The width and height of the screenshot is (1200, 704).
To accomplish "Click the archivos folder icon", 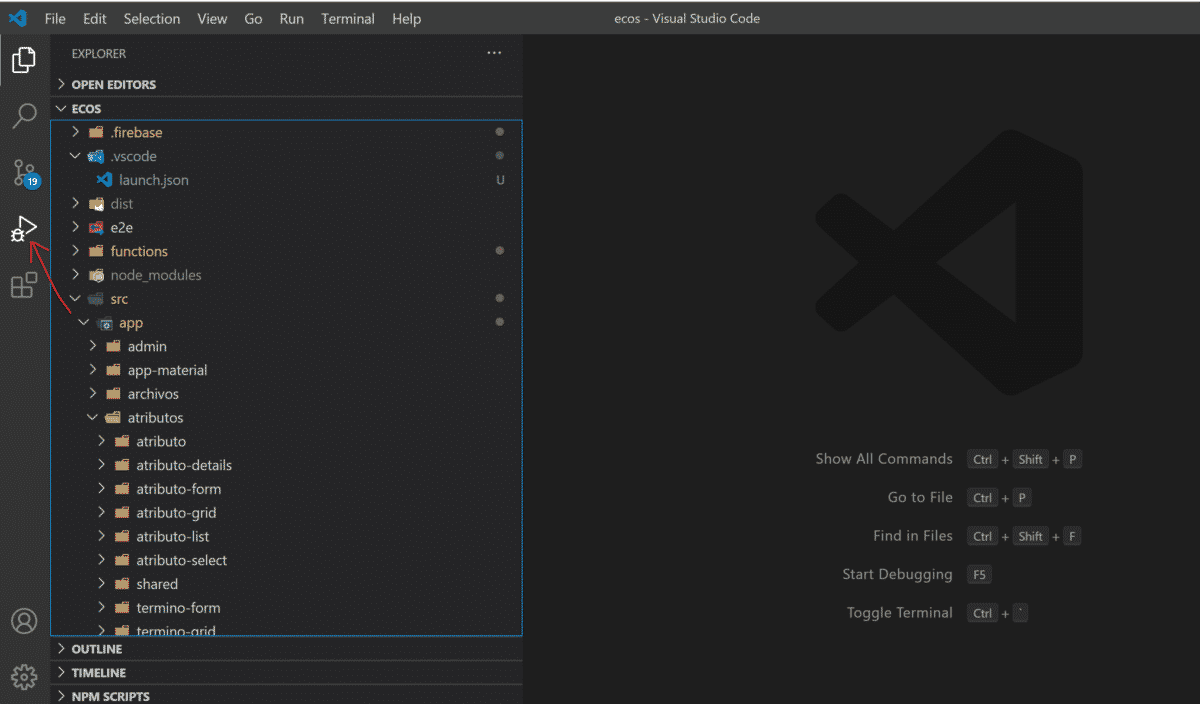I will 113,394.
